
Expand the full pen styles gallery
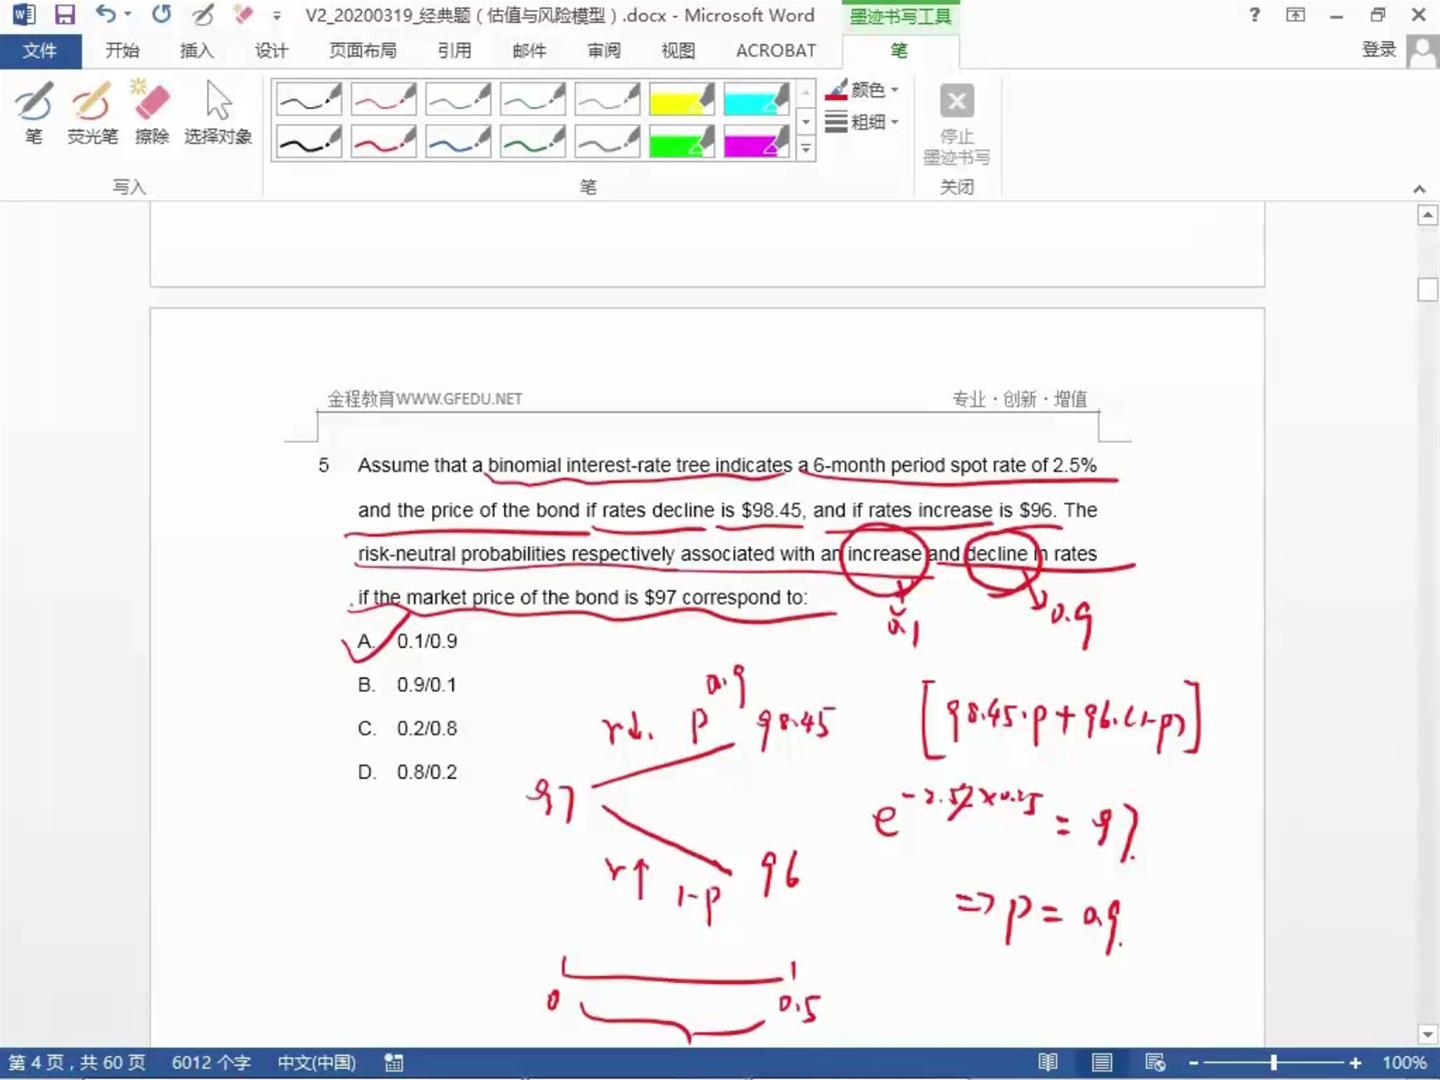pyautogui.click(x=806, y=149)
